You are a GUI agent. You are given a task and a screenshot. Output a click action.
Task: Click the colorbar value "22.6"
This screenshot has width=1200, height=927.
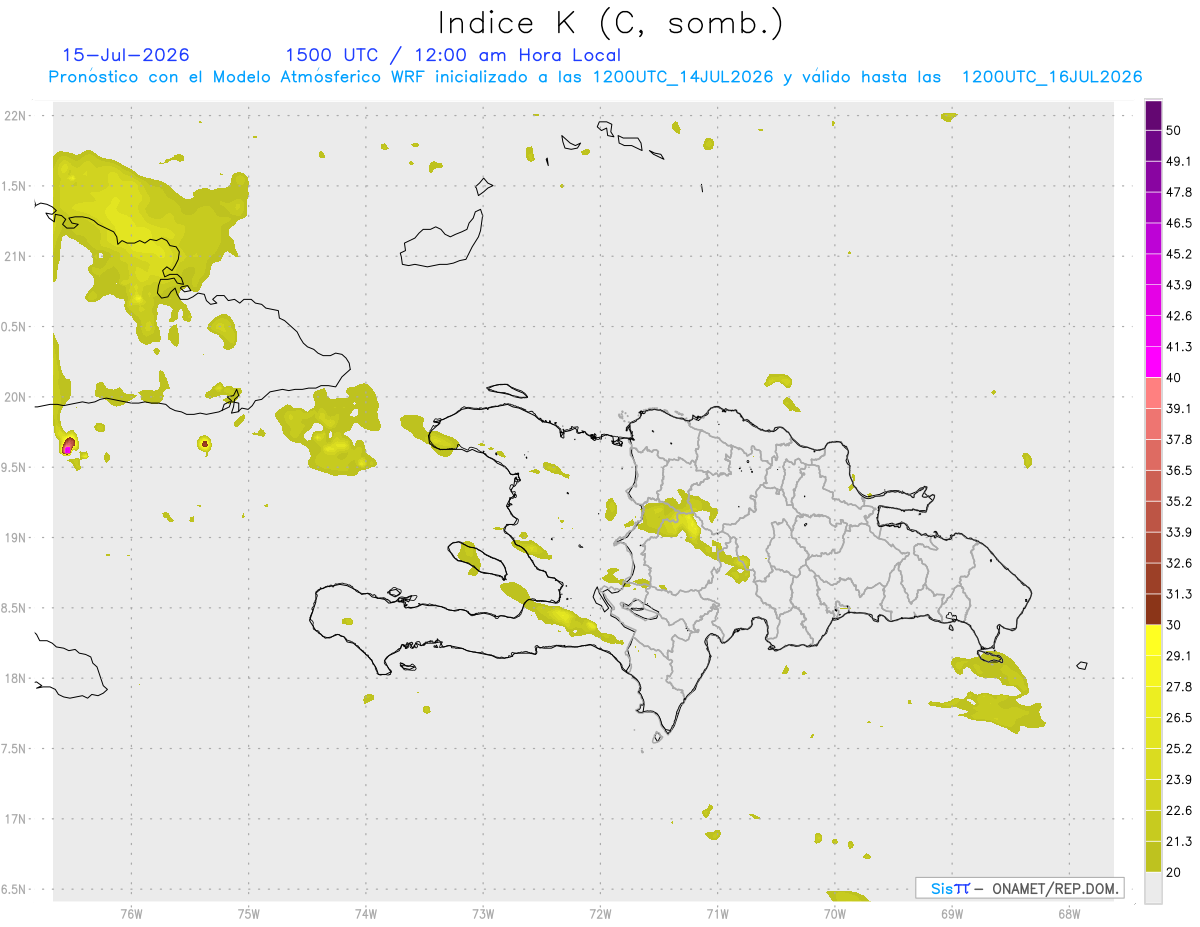tap(1179, 811)
